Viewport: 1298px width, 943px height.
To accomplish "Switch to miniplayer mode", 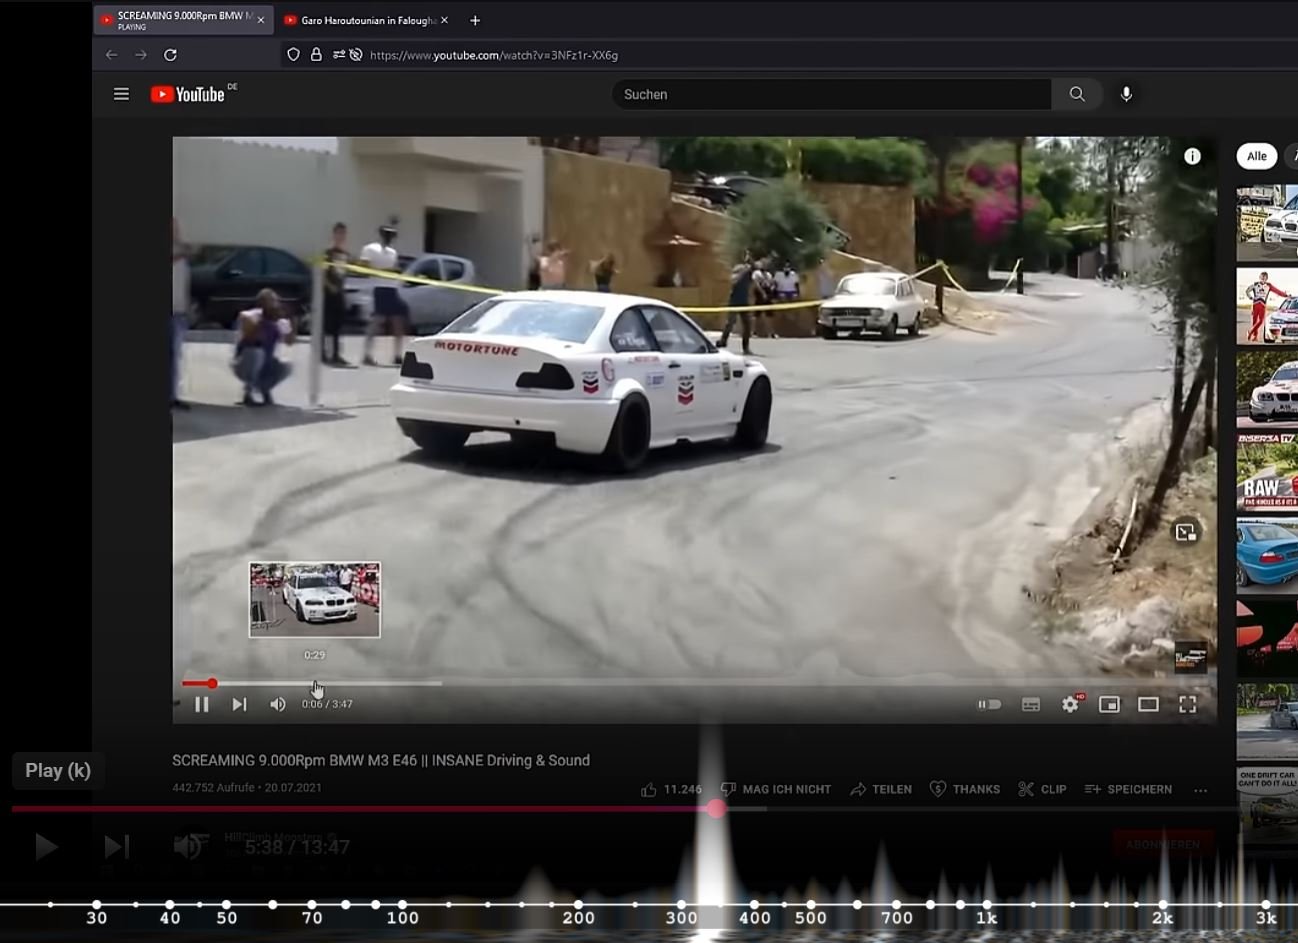I will pos(1109,704).
